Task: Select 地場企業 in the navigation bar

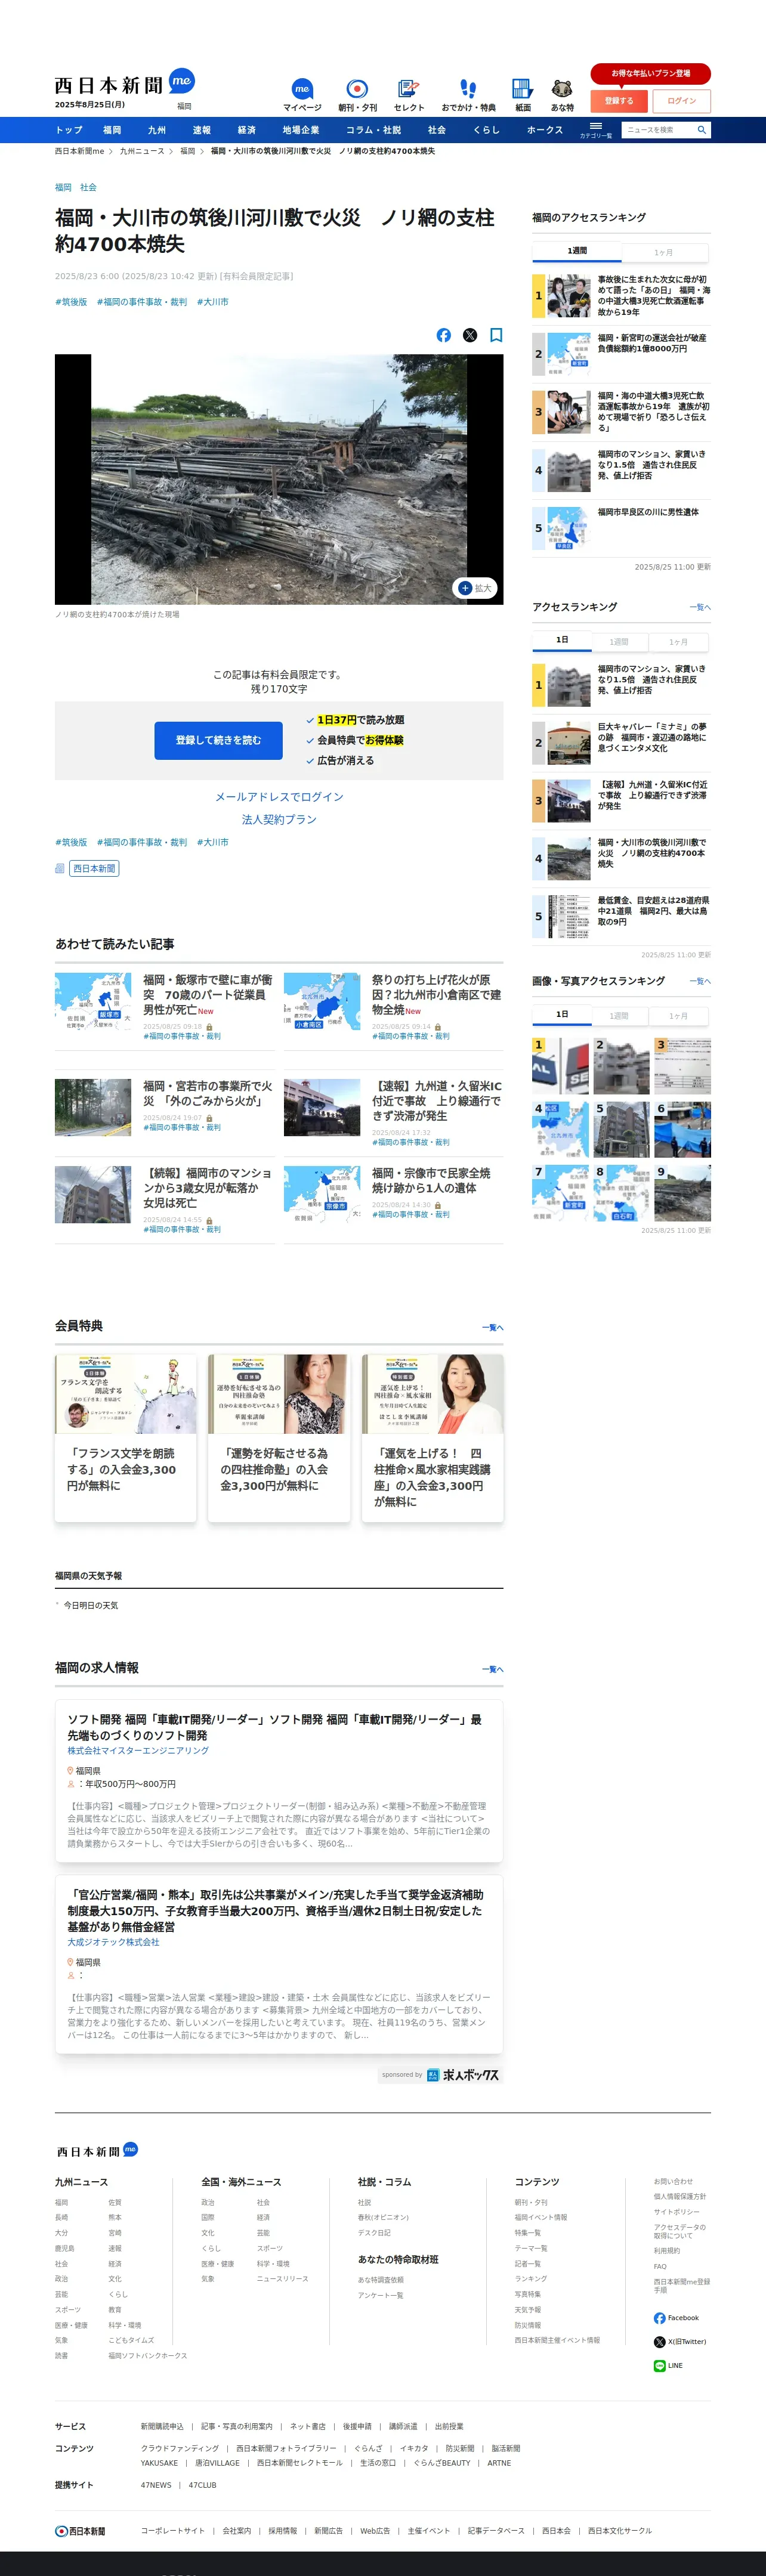Action: click(301, 130)
